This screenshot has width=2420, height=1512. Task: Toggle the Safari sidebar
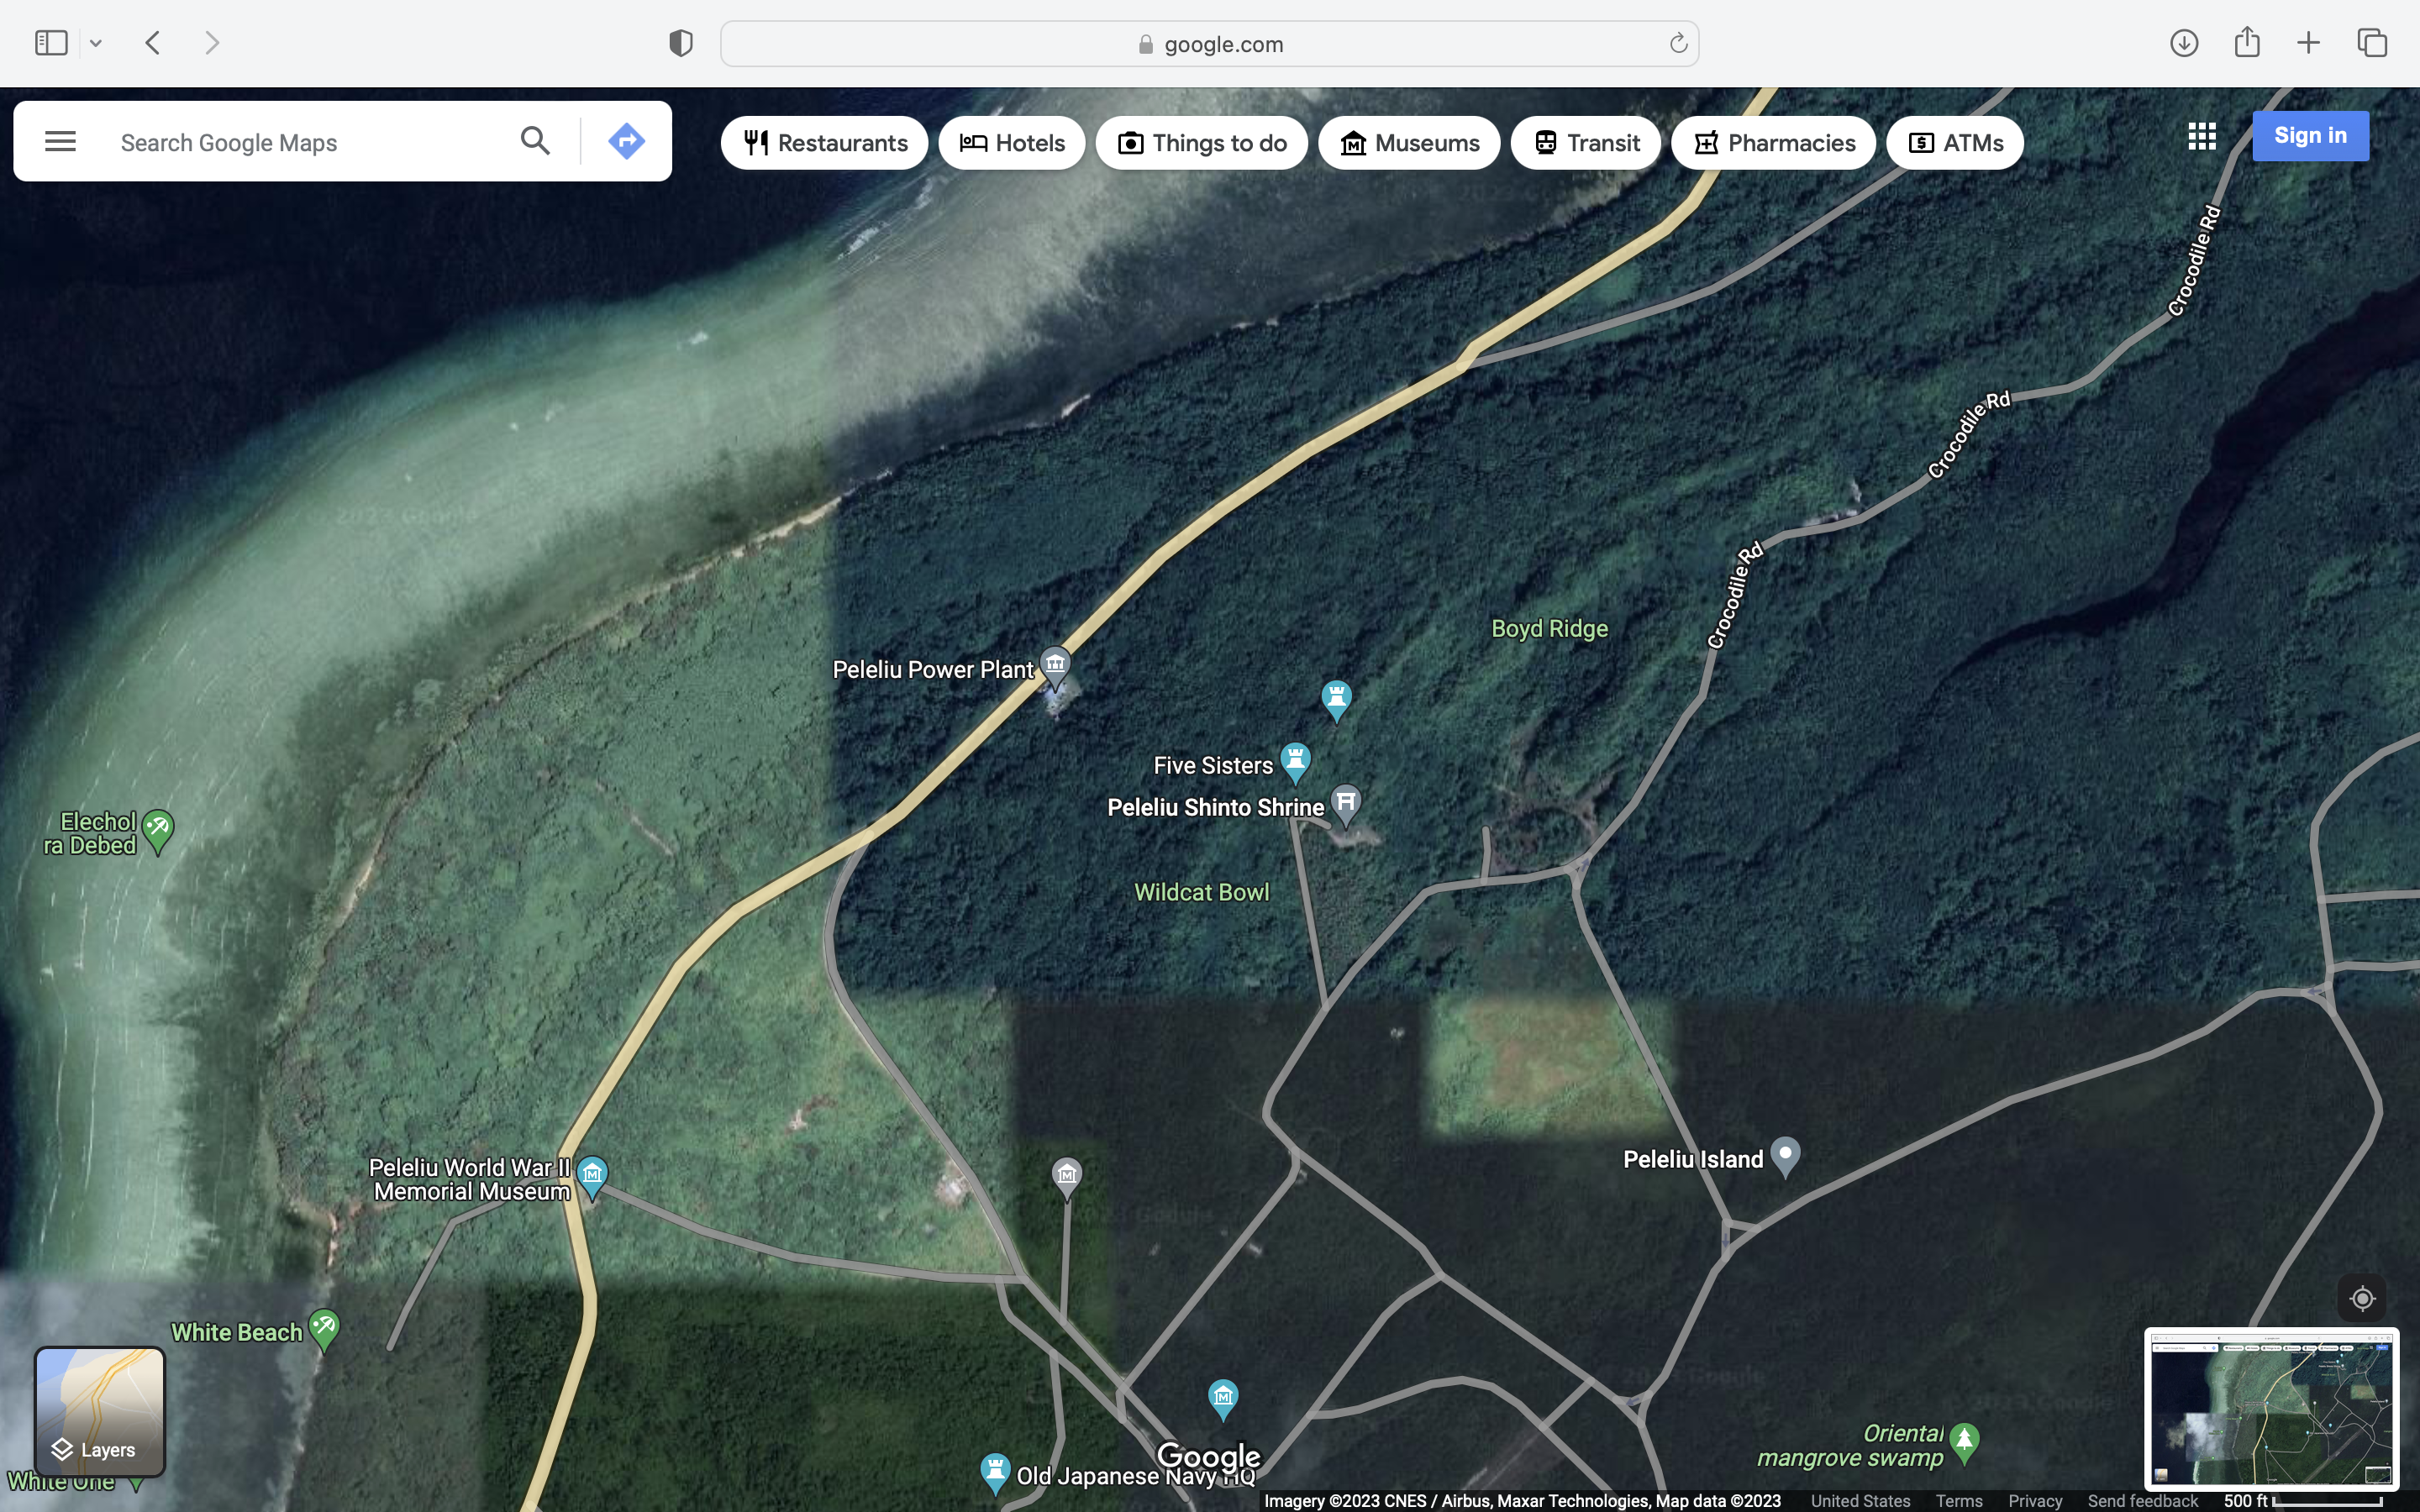(51, 43)
